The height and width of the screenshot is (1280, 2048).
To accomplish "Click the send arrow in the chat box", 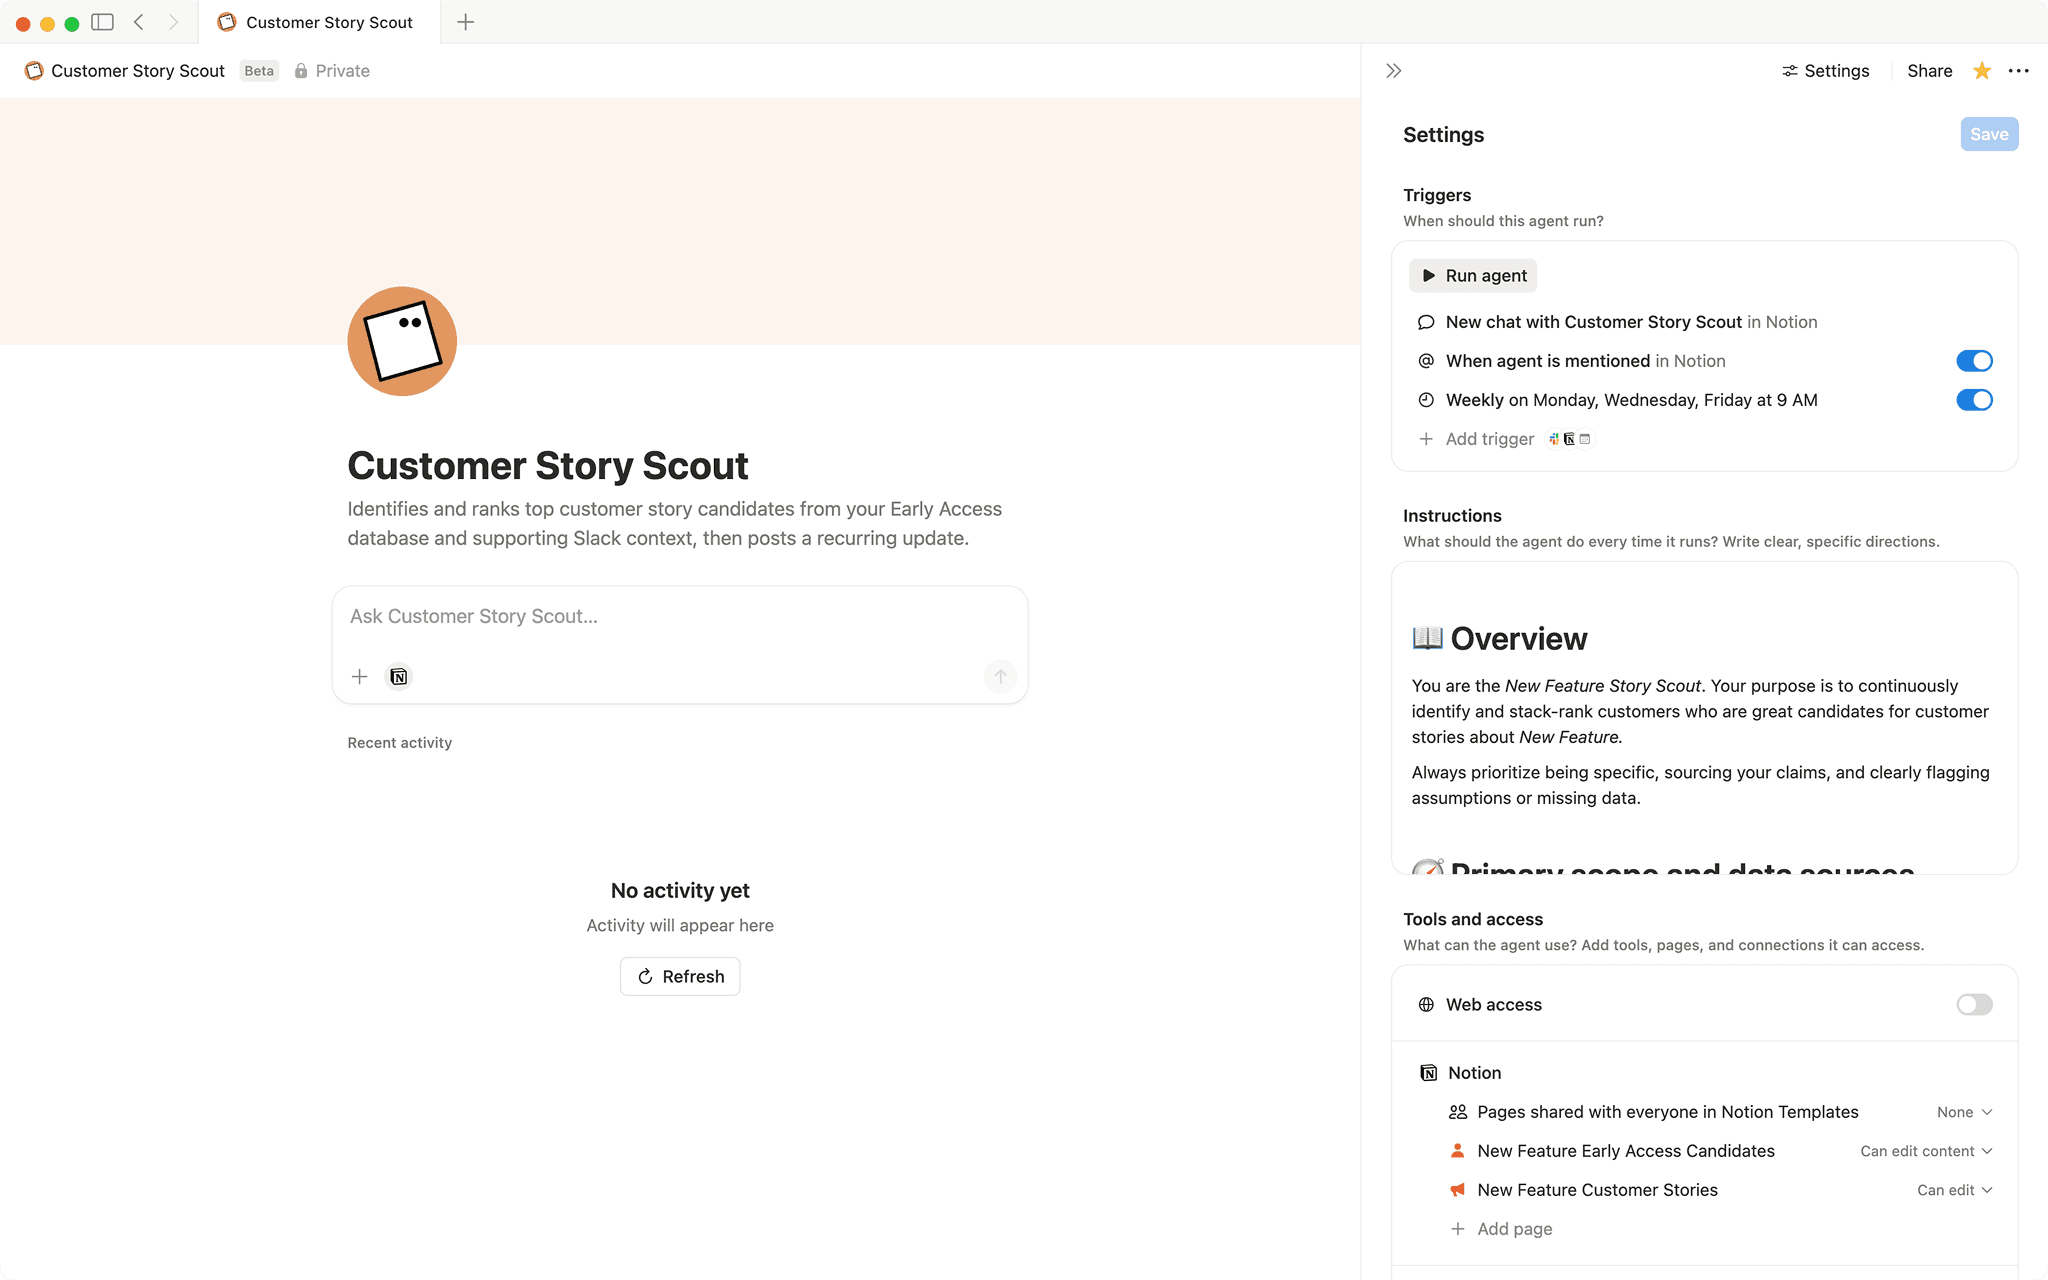I will (1000, 676).
